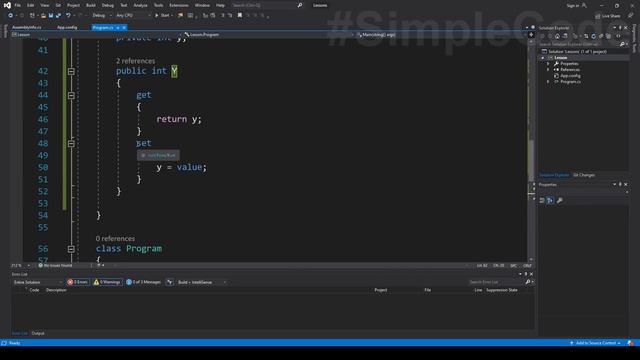The width and height of the screenshot is (640, 360).
Task: Click the Description column header
Action: (56, 290)
